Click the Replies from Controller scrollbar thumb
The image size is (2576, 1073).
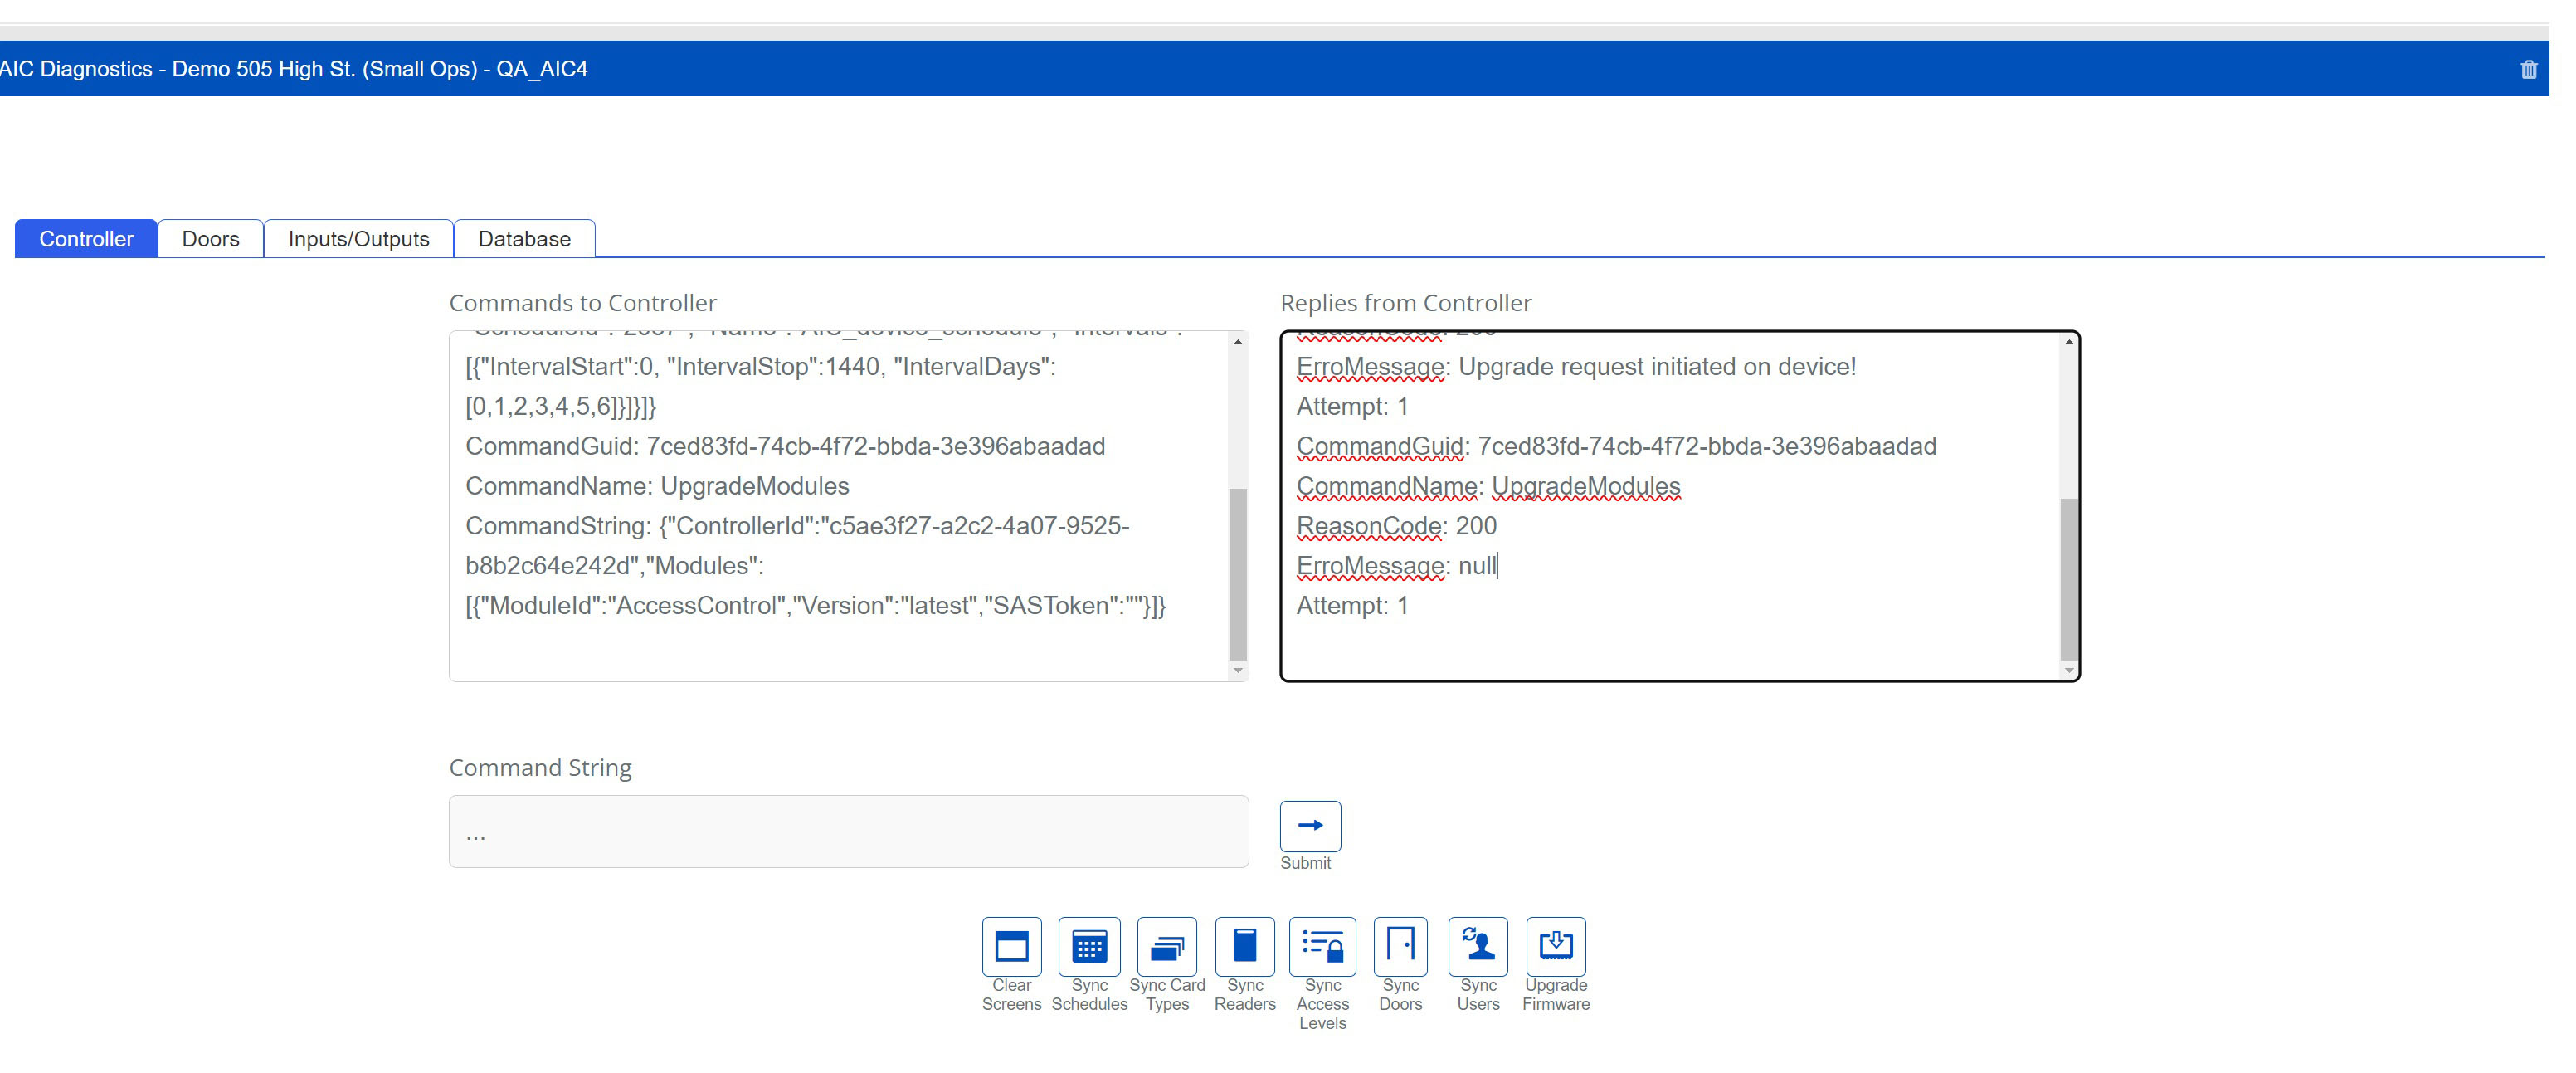(2069, 578)
